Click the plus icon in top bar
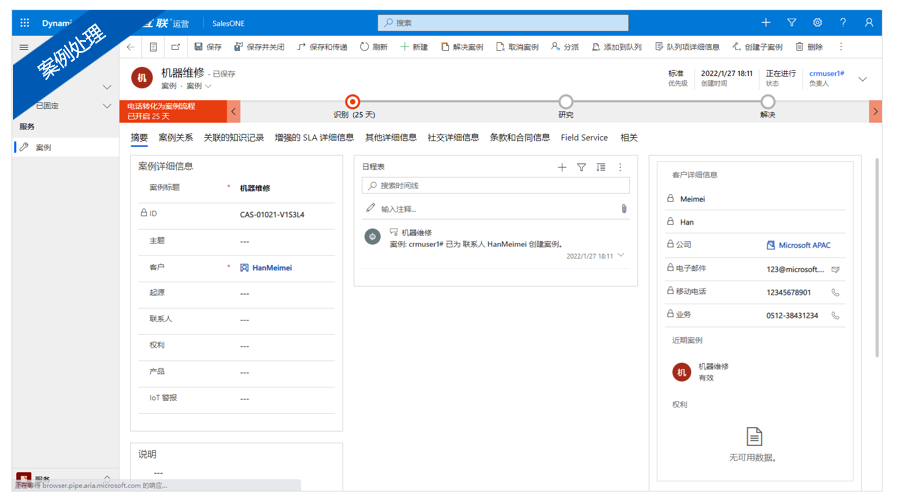 [766, 22]
